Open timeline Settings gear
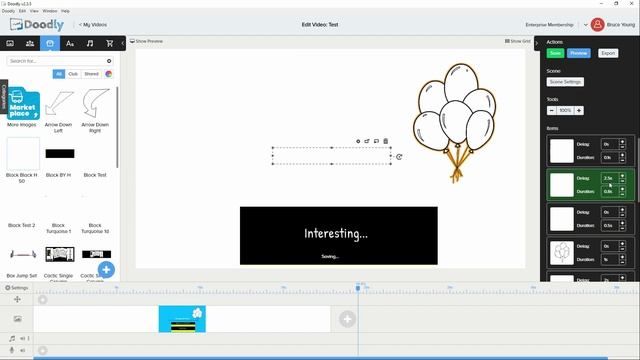640x360 pixels. point(16,288)
